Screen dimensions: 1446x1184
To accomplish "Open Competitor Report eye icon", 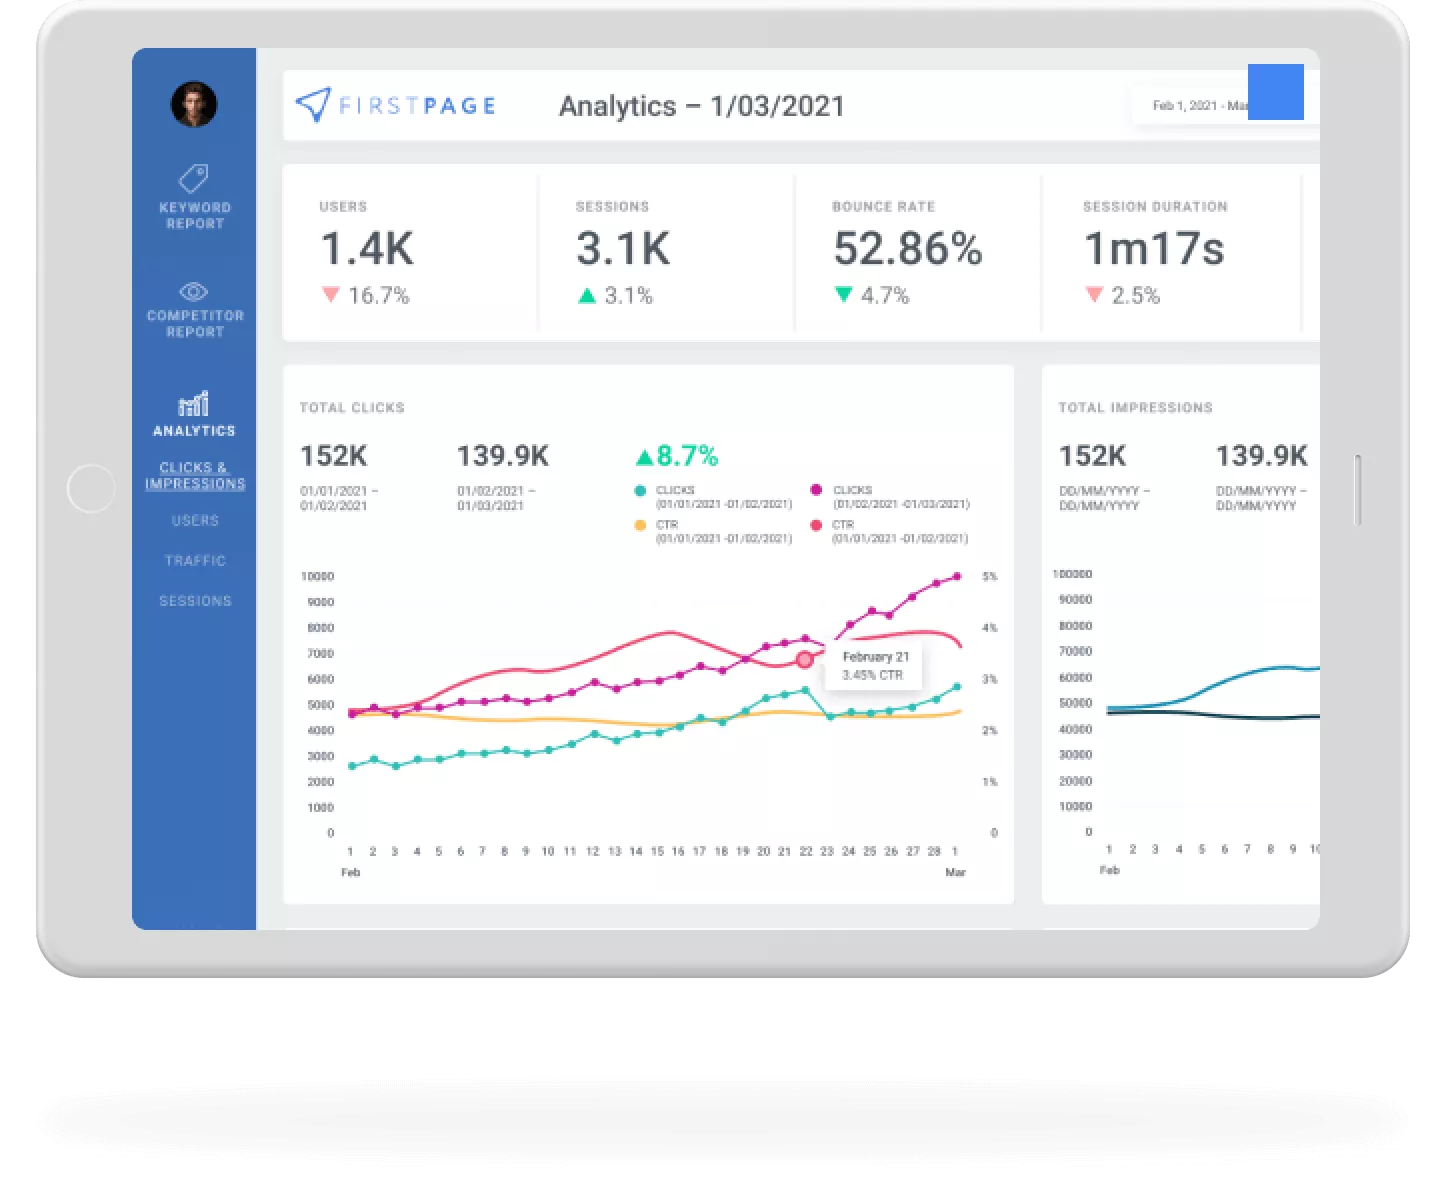I will 193,291.
